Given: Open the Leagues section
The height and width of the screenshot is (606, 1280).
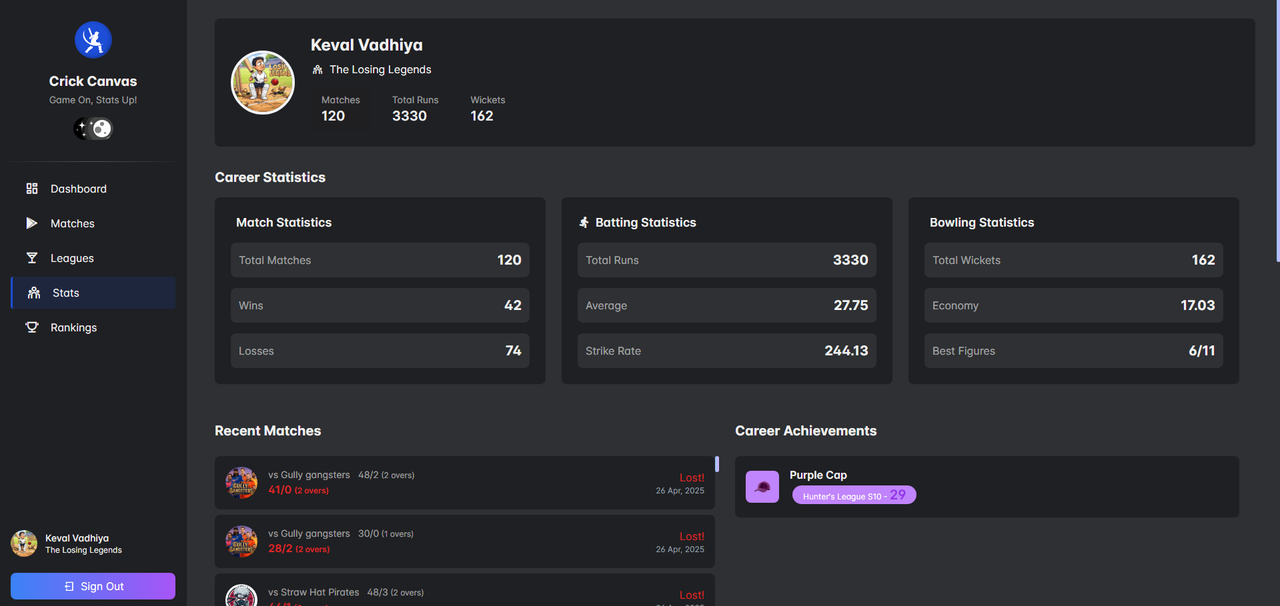Looking at the screenshot, I should tap(93, 258).
